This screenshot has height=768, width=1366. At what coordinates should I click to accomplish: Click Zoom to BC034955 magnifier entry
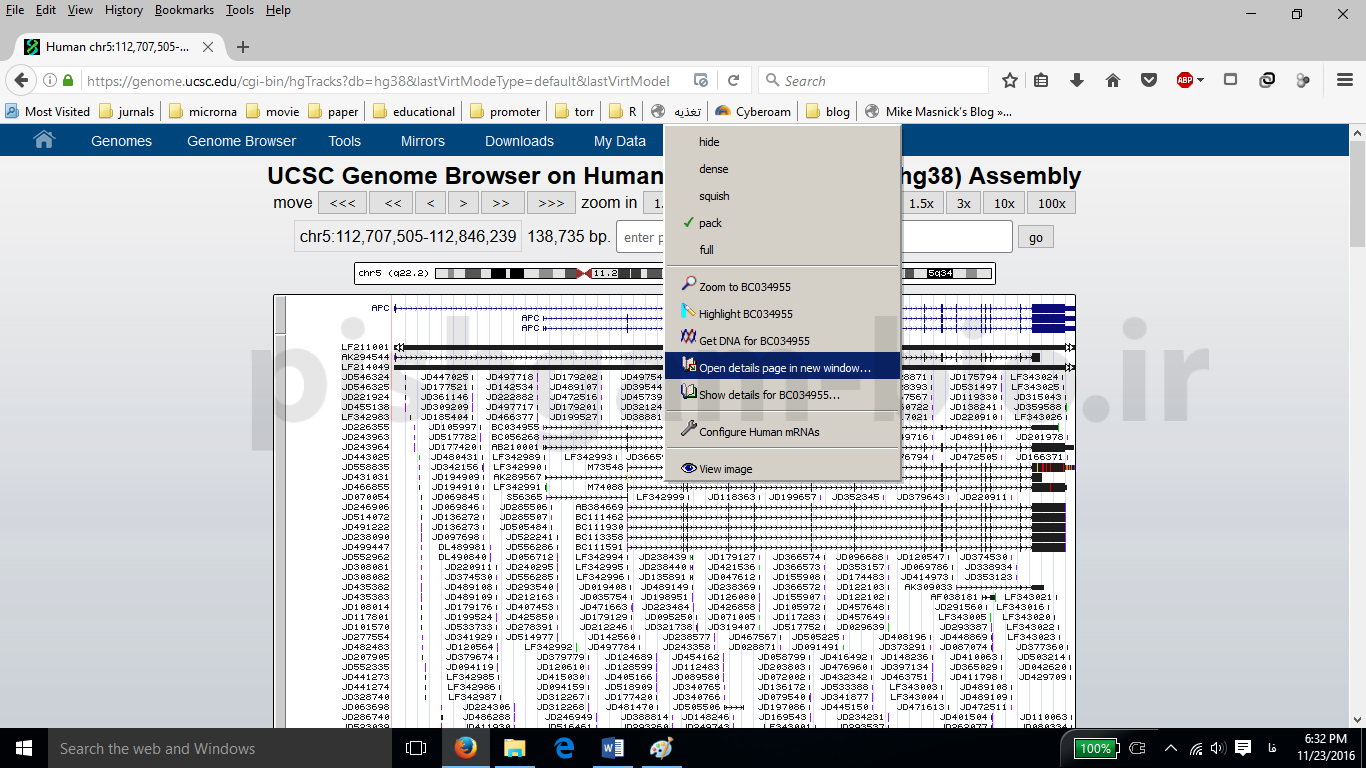tap(744, 287)
